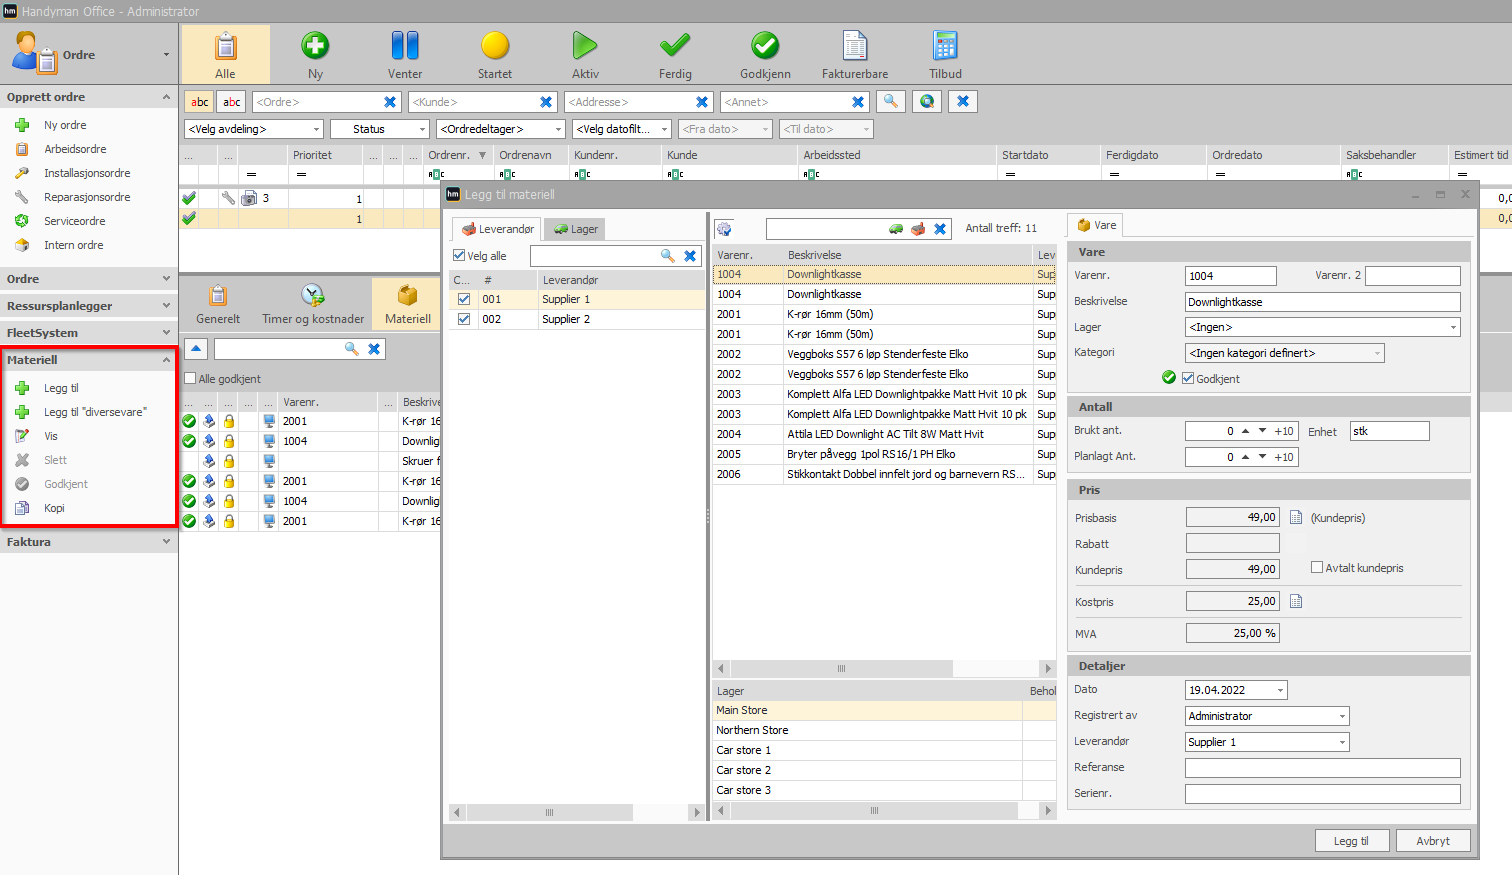1512x875 pixels.
Task: Clear the Addresse search field
Action: point(702,102)
